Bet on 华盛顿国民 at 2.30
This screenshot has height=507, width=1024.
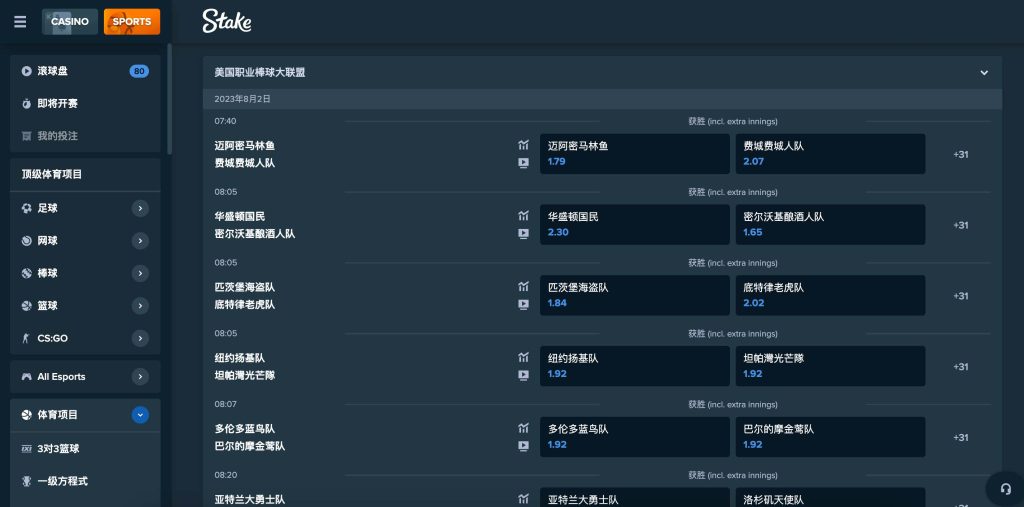click(x=634, y=225)
